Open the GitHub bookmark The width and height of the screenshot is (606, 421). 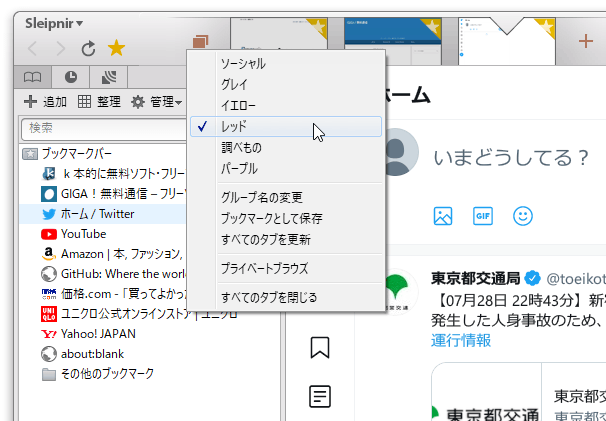(x=113, y=274)
